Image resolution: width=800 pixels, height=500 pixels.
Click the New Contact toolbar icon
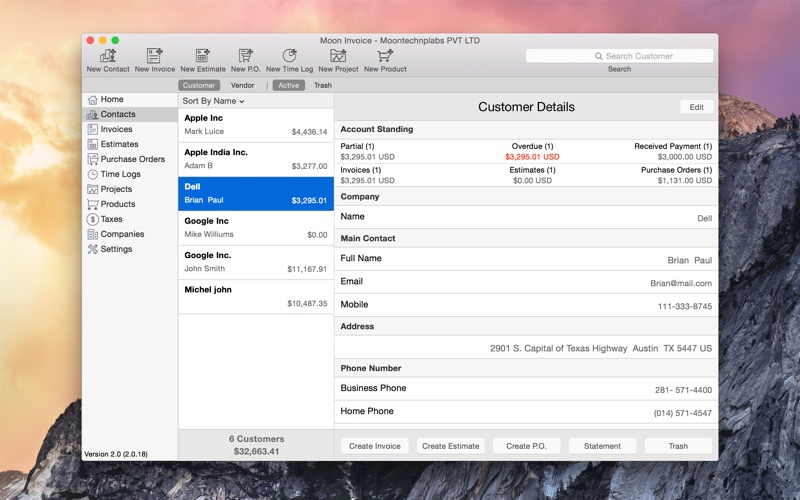tap(108, 56)
